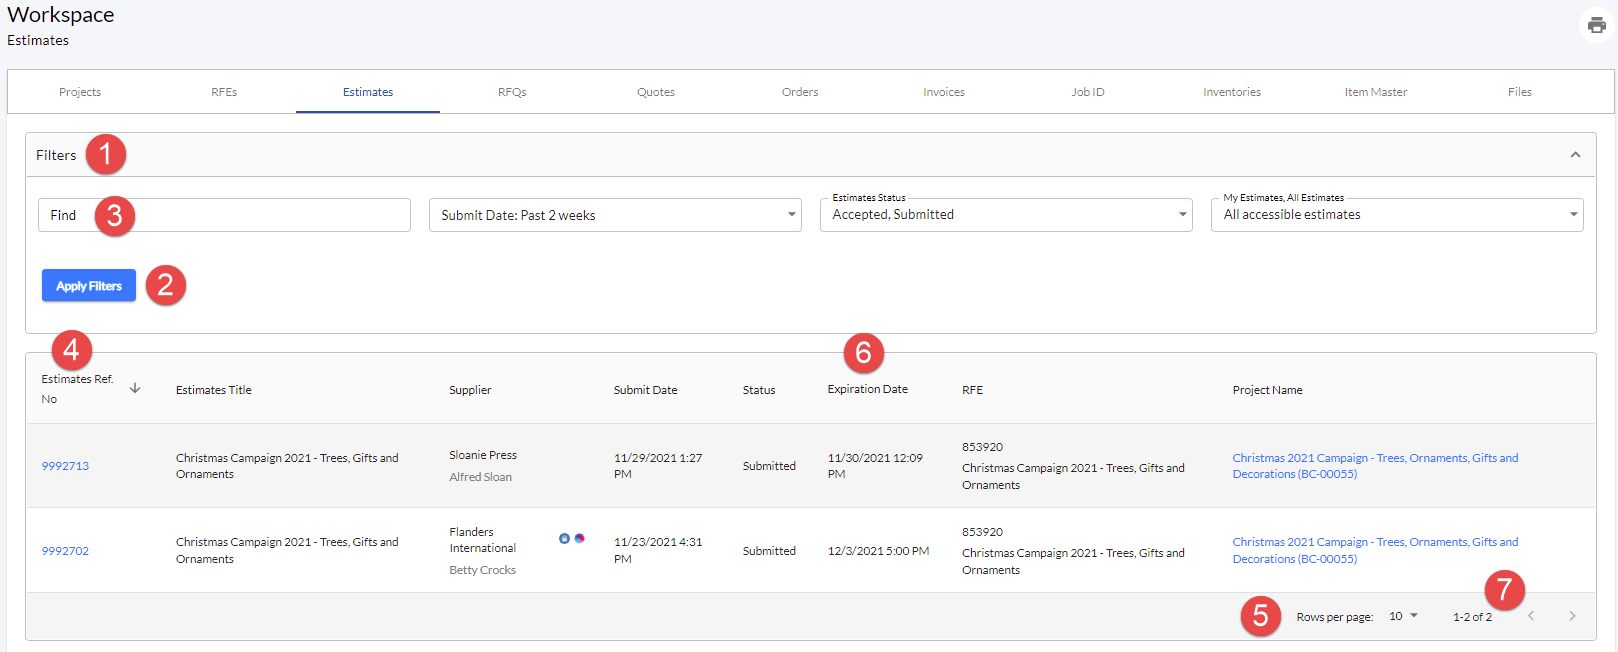Open the Estimates Status dropdown

click(x=1006, y=215)
